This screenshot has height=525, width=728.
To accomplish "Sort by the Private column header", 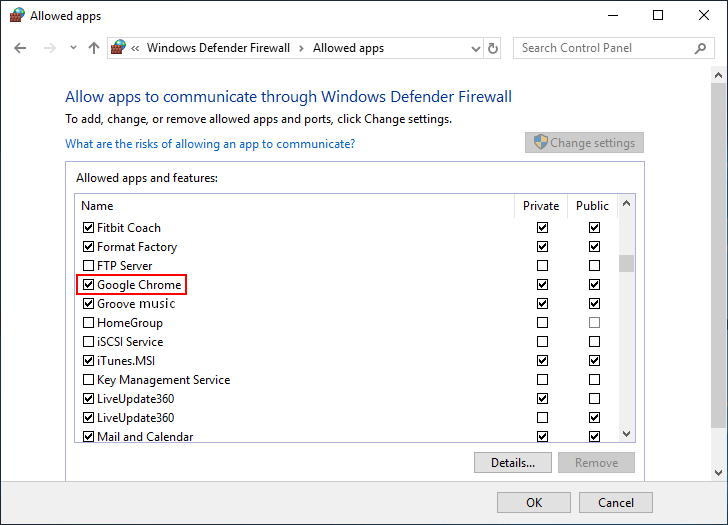I will (x=541, y=206).
